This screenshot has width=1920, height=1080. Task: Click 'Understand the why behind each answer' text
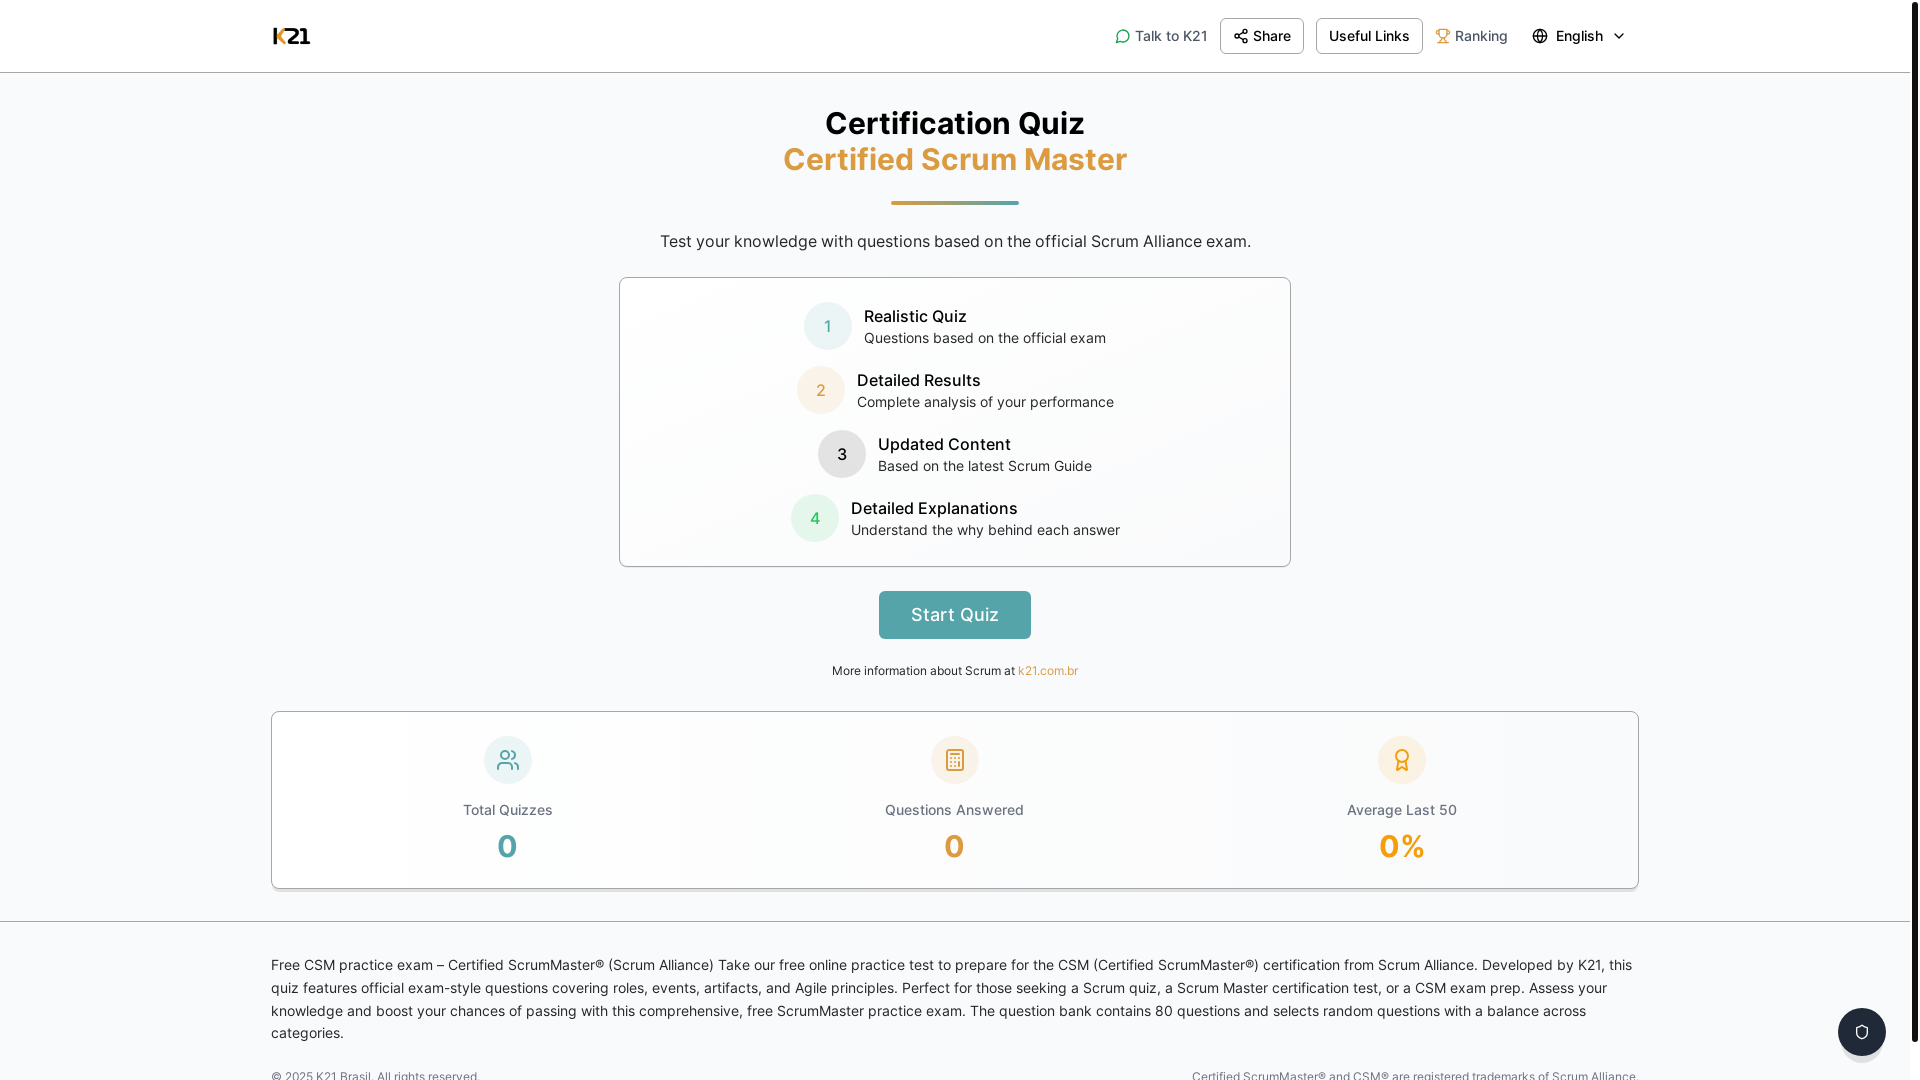point(985,530)
